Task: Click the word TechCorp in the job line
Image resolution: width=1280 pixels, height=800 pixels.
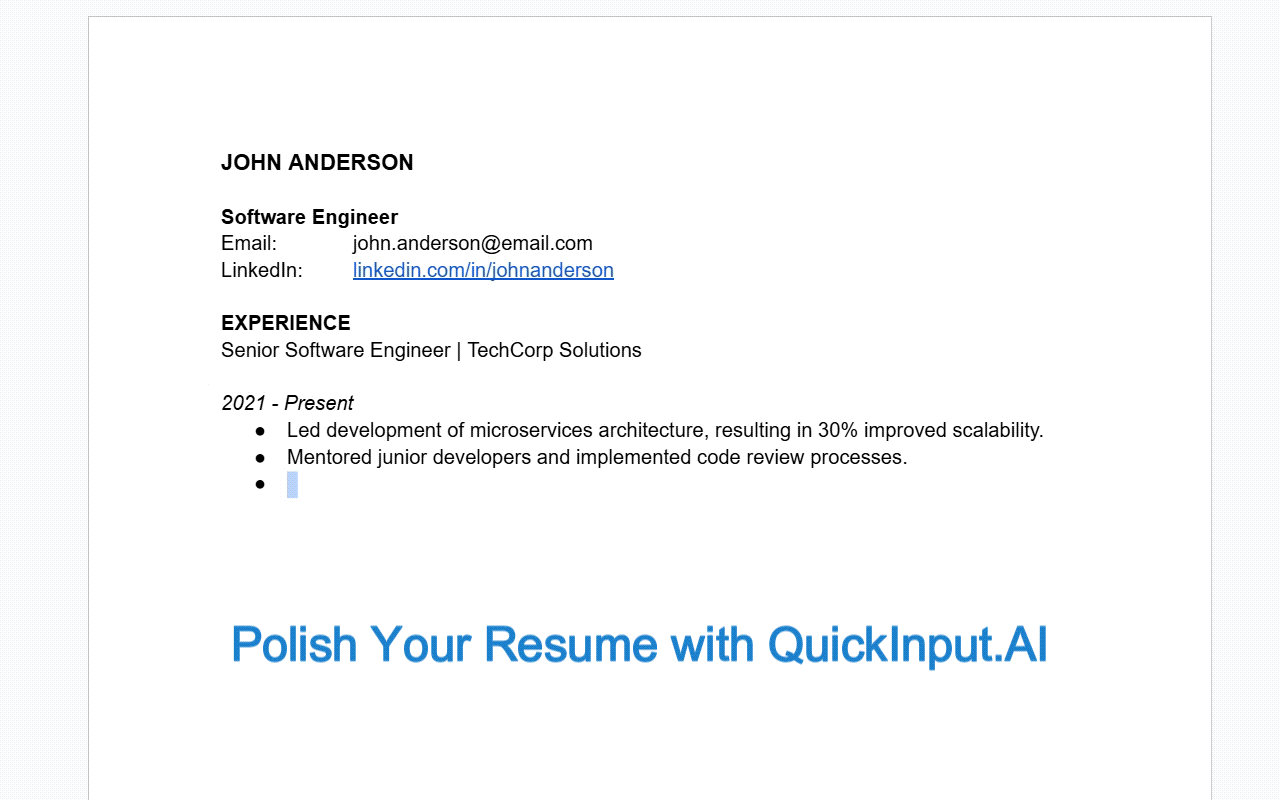Action: [512, 350]
